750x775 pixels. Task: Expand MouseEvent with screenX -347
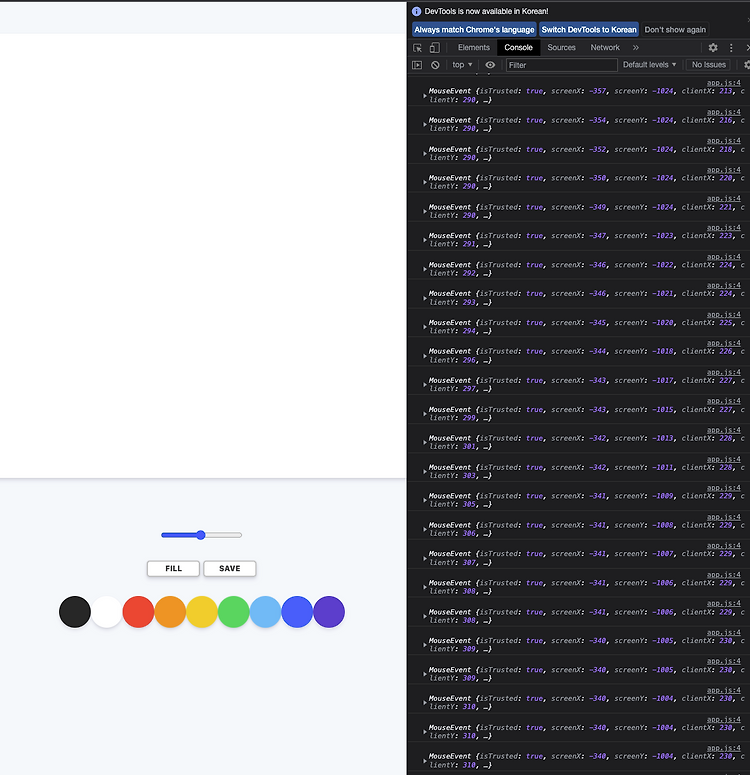425,240
